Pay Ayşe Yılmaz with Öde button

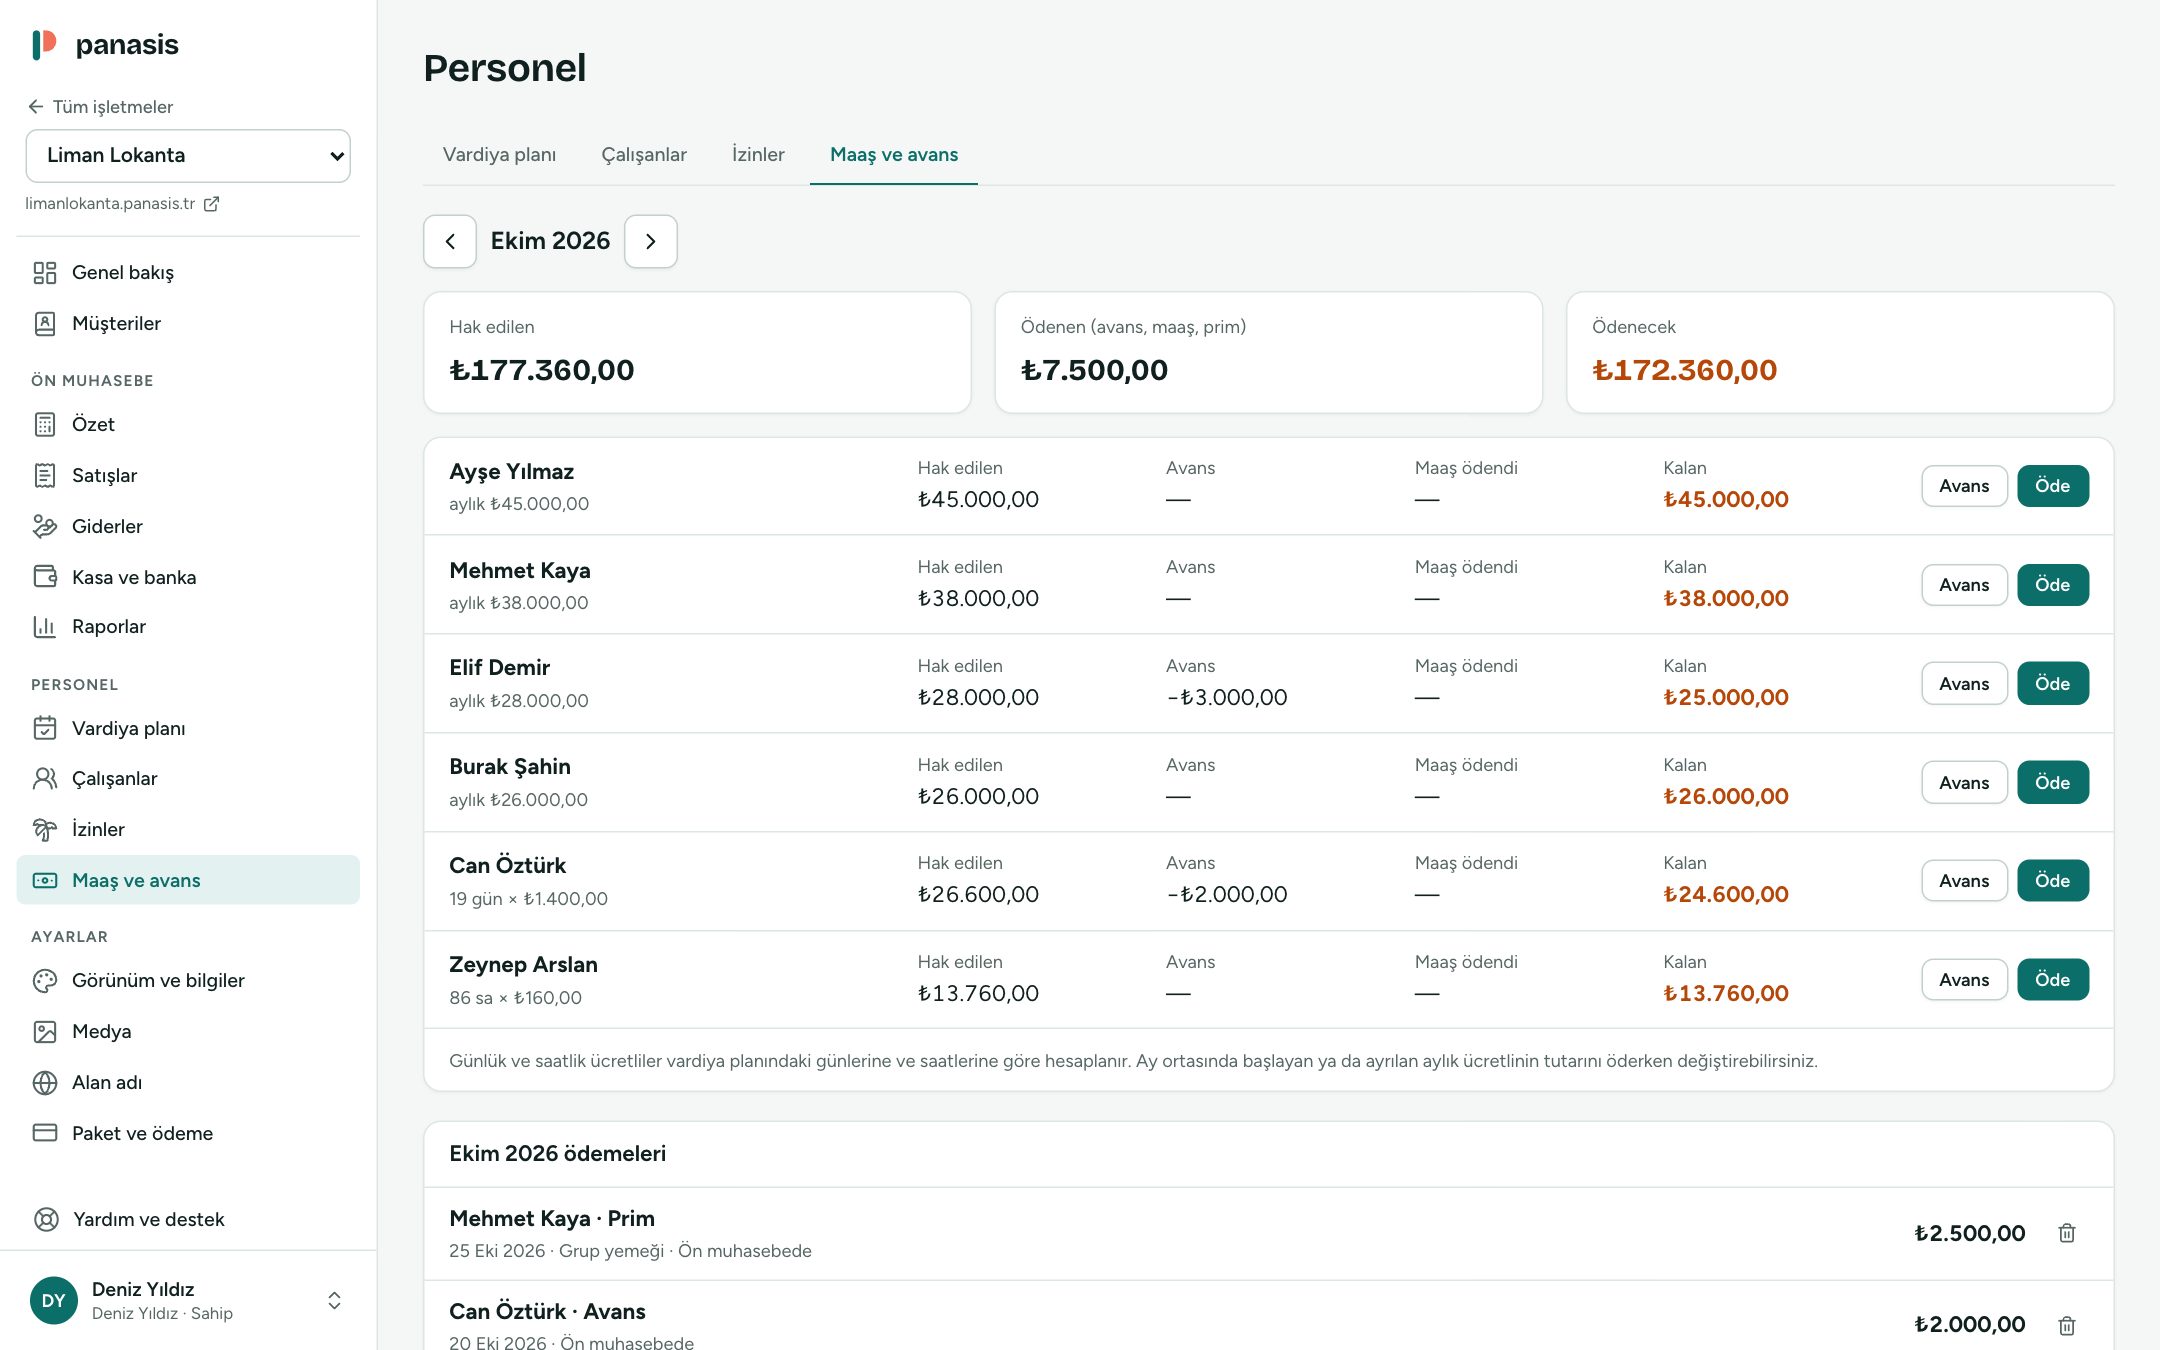click(x=2052, y=486)
